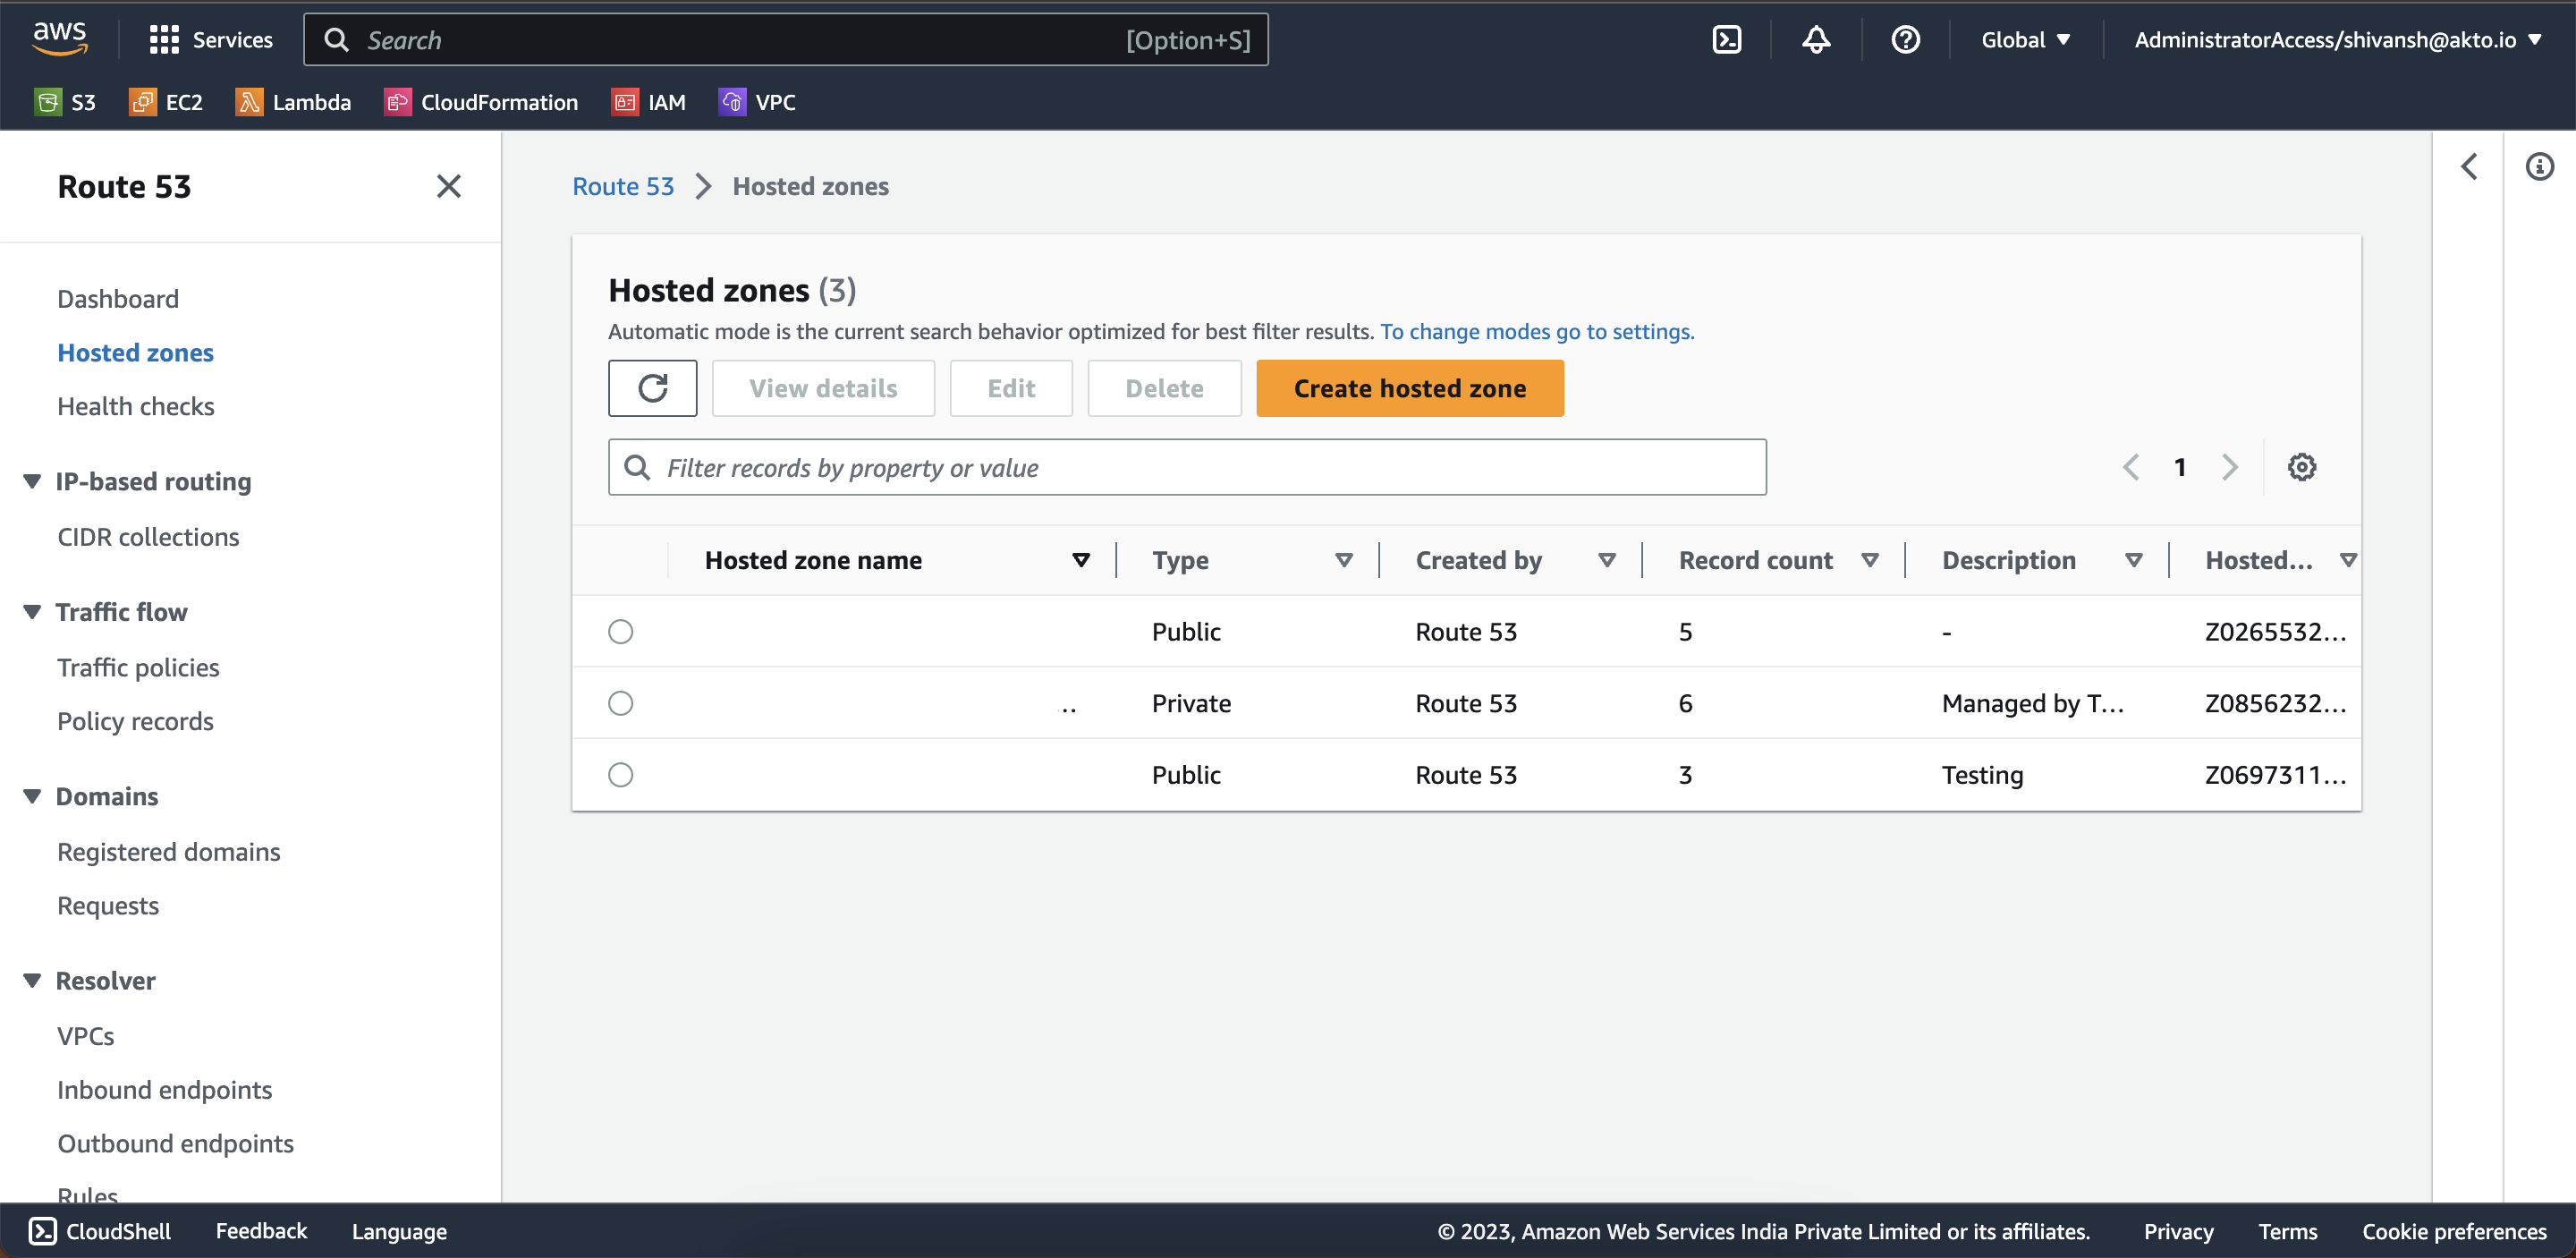Open the info panel icon at right
2576x1258 pixels.
click(2539, 167)
